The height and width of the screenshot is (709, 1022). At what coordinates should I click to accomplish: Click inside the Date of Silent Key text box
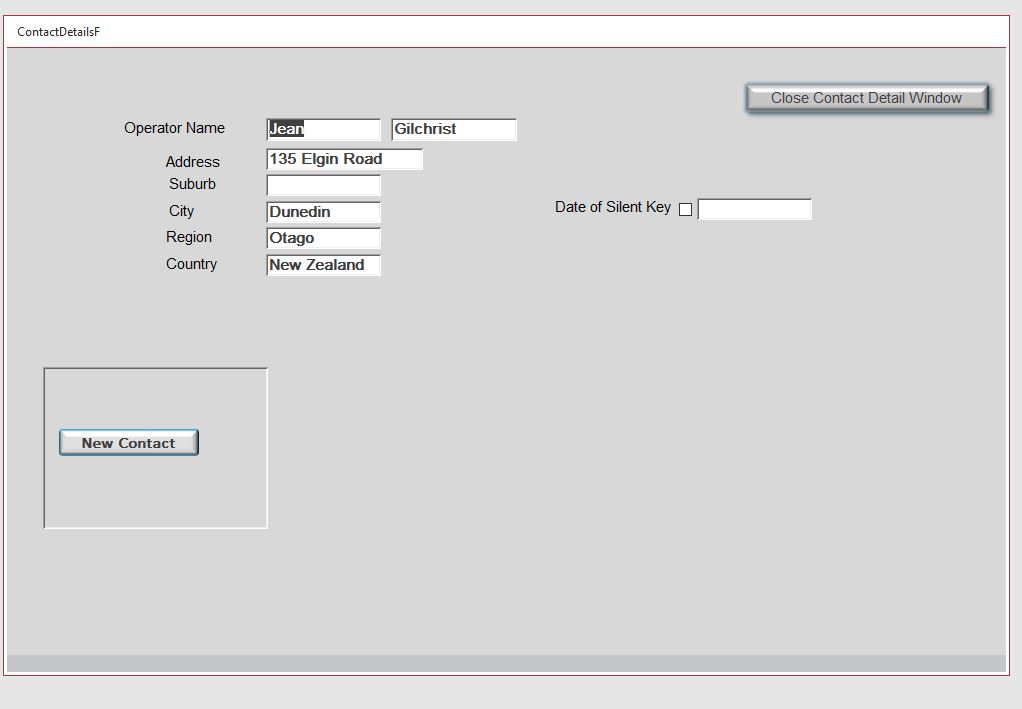click(755, 208)
